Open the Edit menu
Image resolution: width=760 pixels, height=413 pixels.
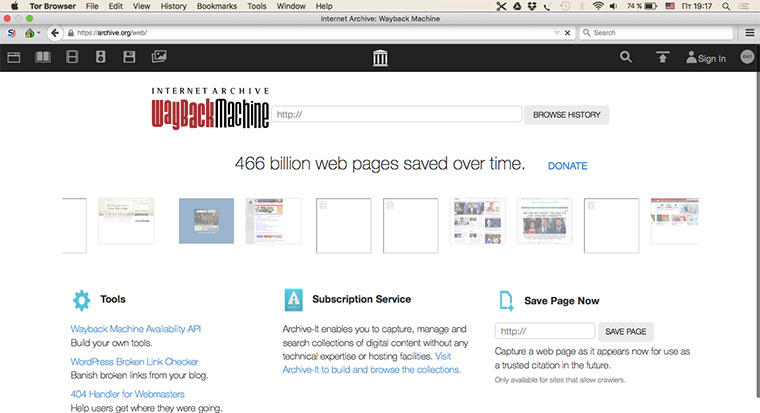[115, 6]
